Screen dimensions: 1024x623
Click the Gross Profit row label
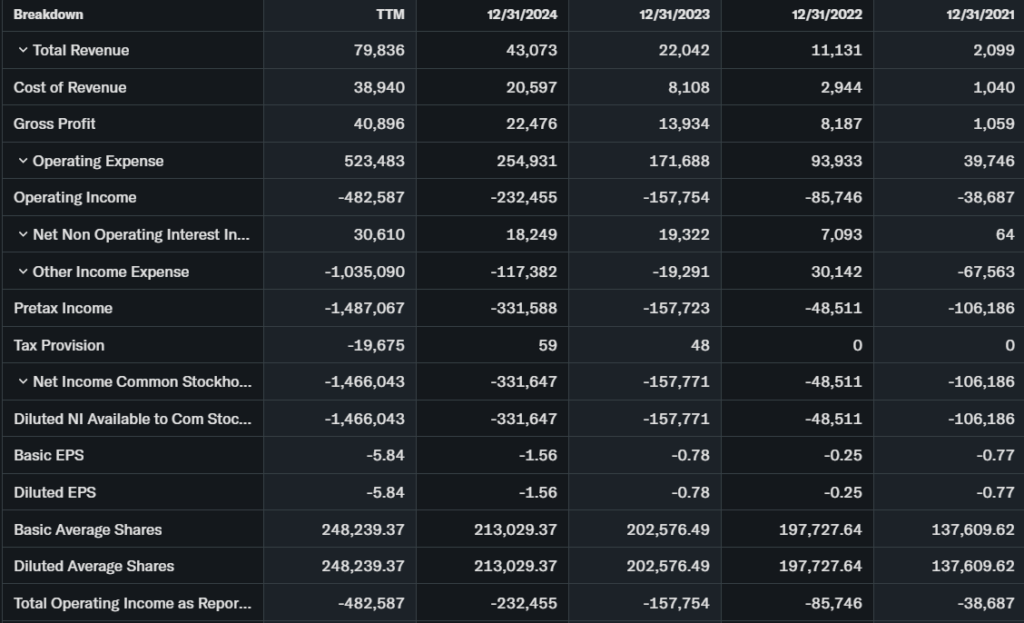(x=55, y=124)
